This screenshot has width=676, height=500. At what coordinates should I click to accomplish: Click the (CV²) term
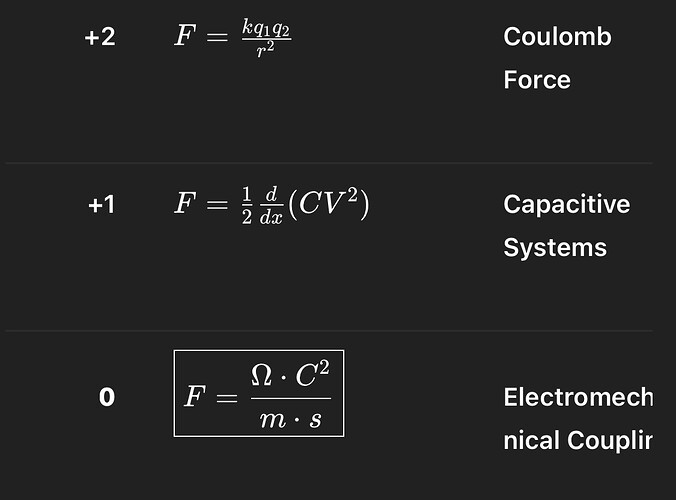[329, 204]
